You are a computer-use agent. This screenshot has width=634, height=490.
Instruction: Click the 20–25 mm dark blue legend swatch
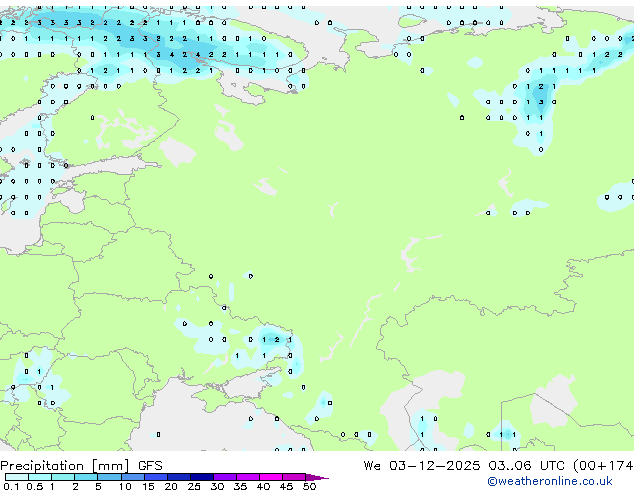coord(179,477)
